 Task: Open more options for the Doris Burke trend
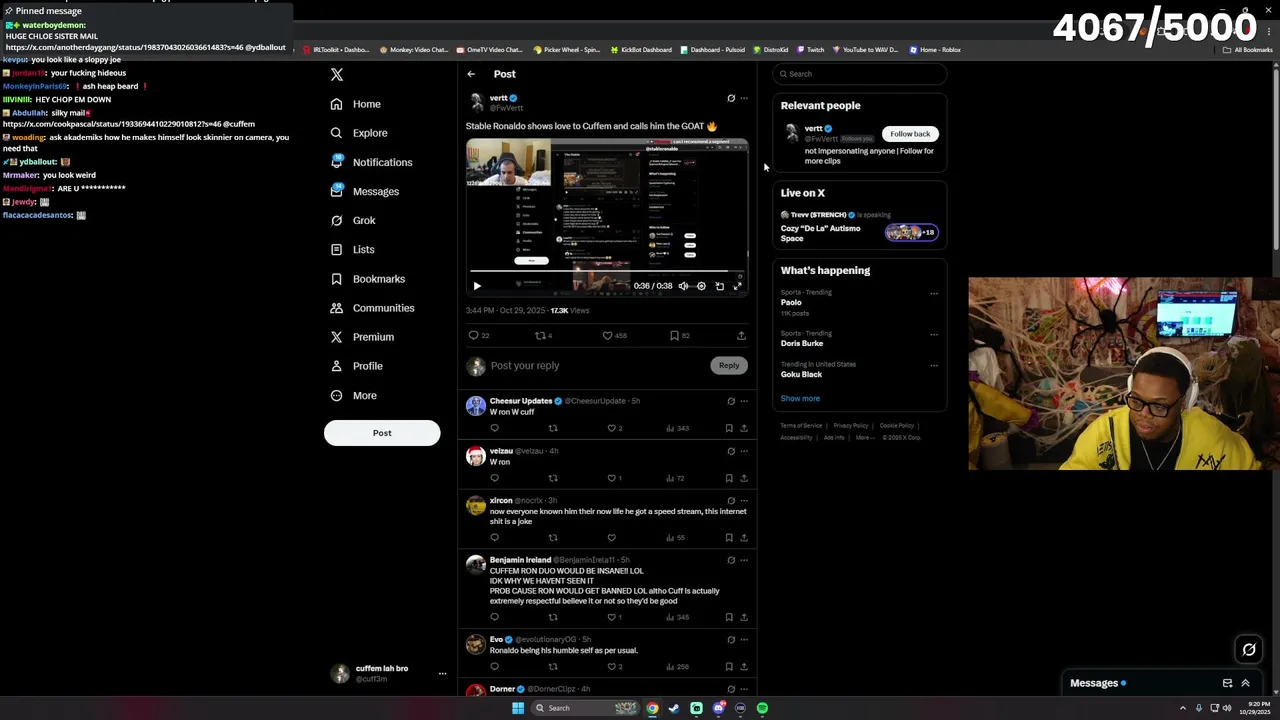point(934,335)
